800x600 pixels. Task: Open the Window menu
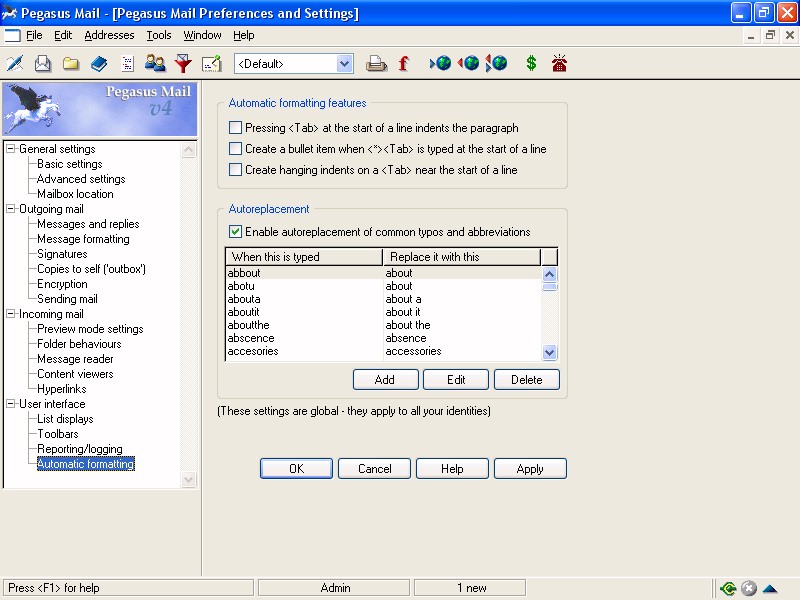tap(202, 35)
